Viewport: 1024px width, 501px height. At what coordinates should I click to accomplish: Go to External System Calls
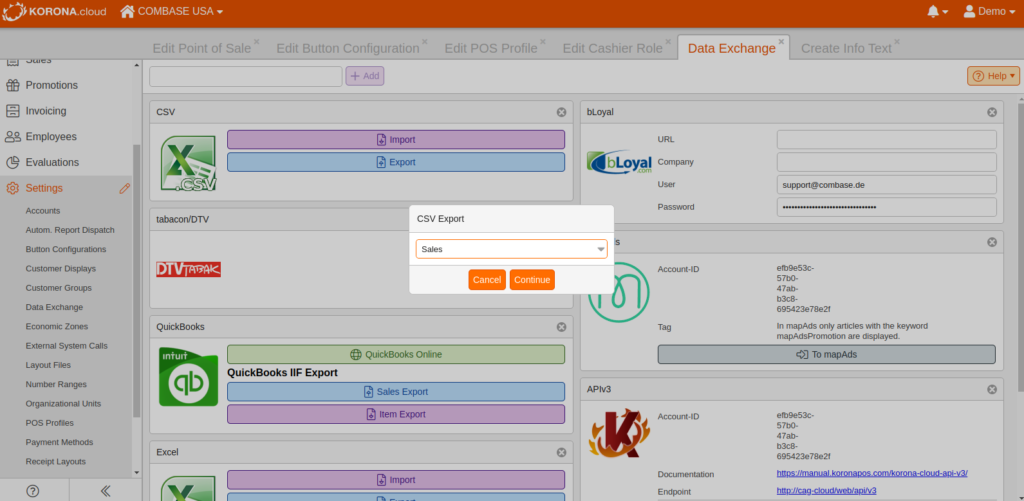(67, 346)
